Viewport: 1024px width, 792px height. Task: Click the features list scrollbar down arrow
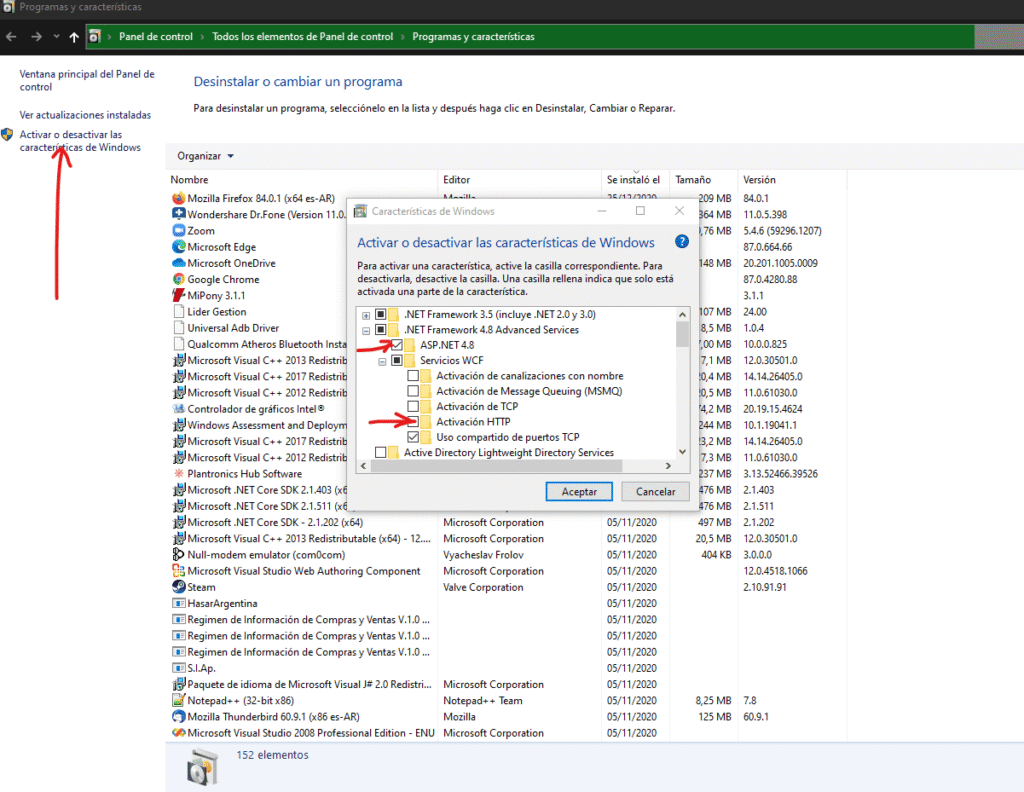pyautogui.click(x=682, y=452)
